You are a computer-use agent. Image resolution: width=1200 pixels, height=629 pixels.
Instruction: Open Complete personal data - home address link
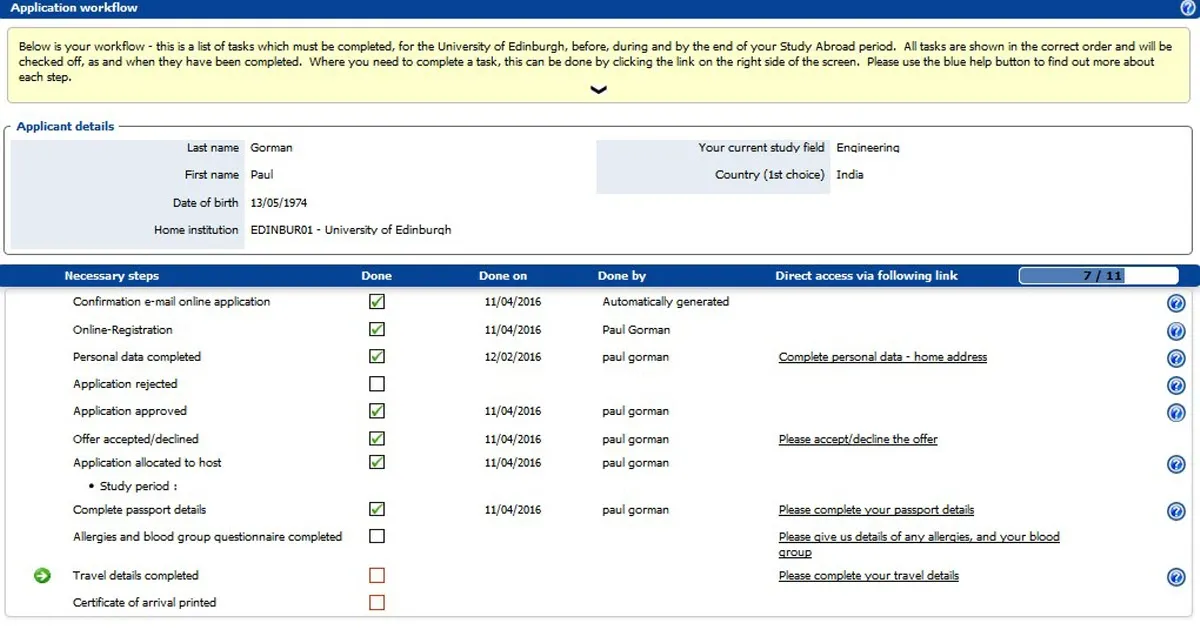[883, 357]
